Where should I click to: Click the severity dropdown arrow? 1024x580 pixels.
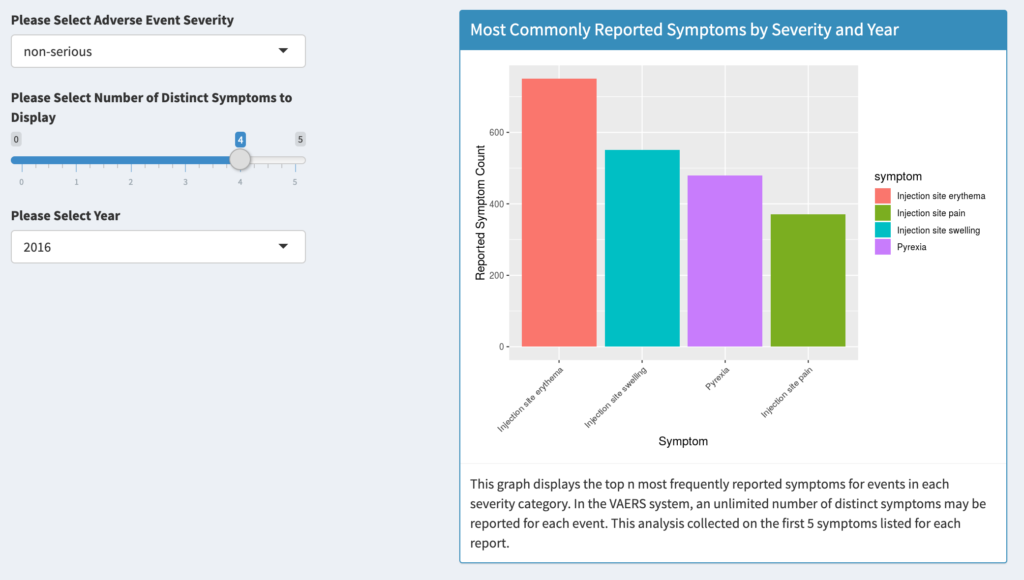283,51
